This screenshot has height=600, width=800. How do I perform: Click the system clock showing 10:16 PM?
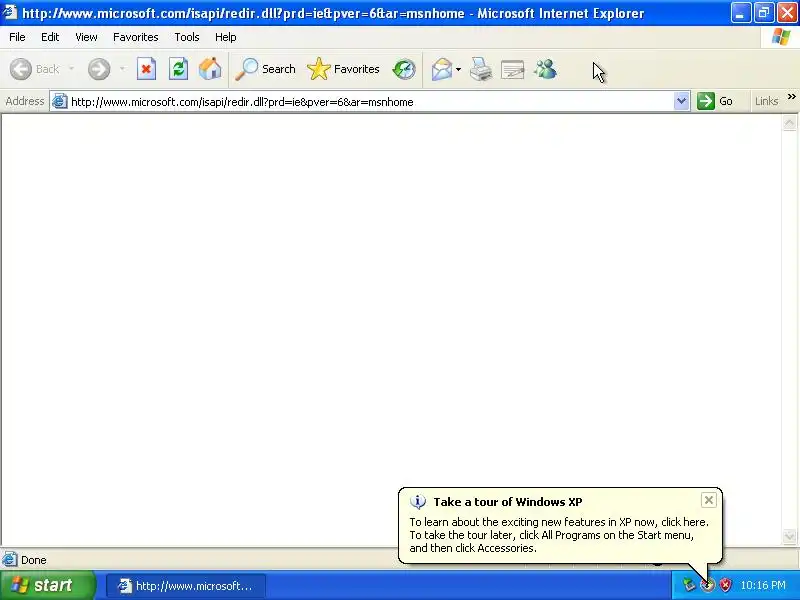tap(763, 585)
